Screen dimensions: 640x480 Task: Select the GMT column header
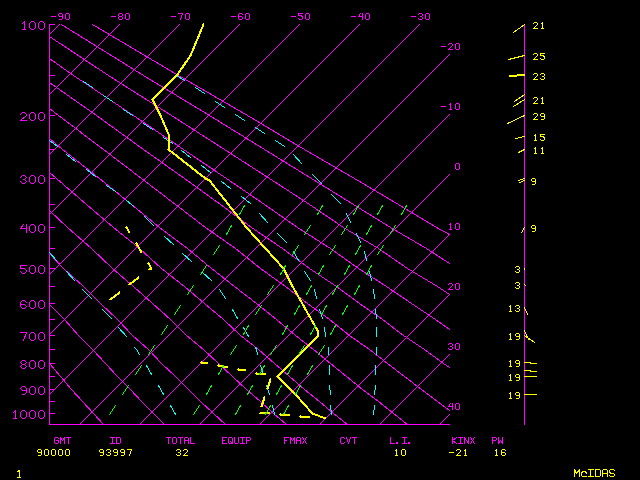61,440
